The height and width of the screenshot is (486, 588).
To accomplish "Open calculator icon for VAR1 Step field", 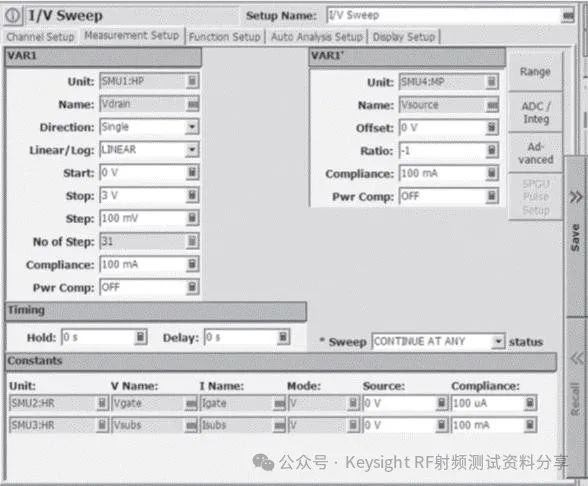I will pyautogui.click(x=192, y=218).
